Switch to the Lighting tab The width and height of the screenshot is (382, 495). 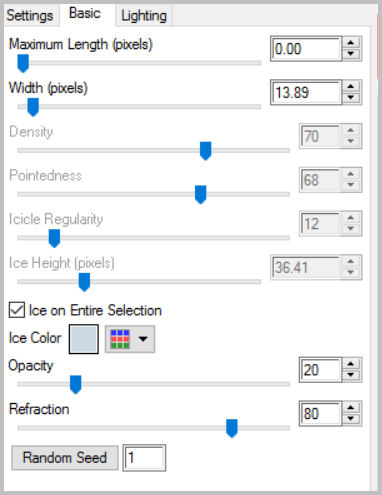(144, 16)
